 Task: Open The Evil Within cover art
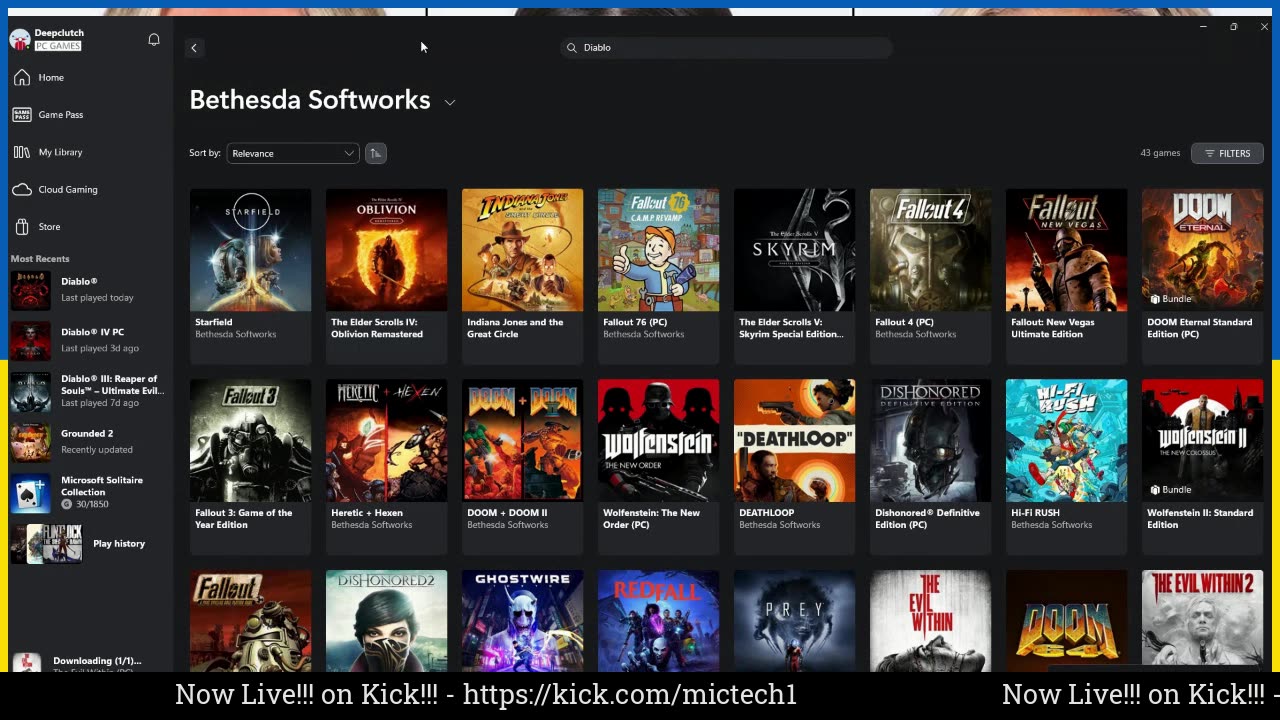point(931,621)
